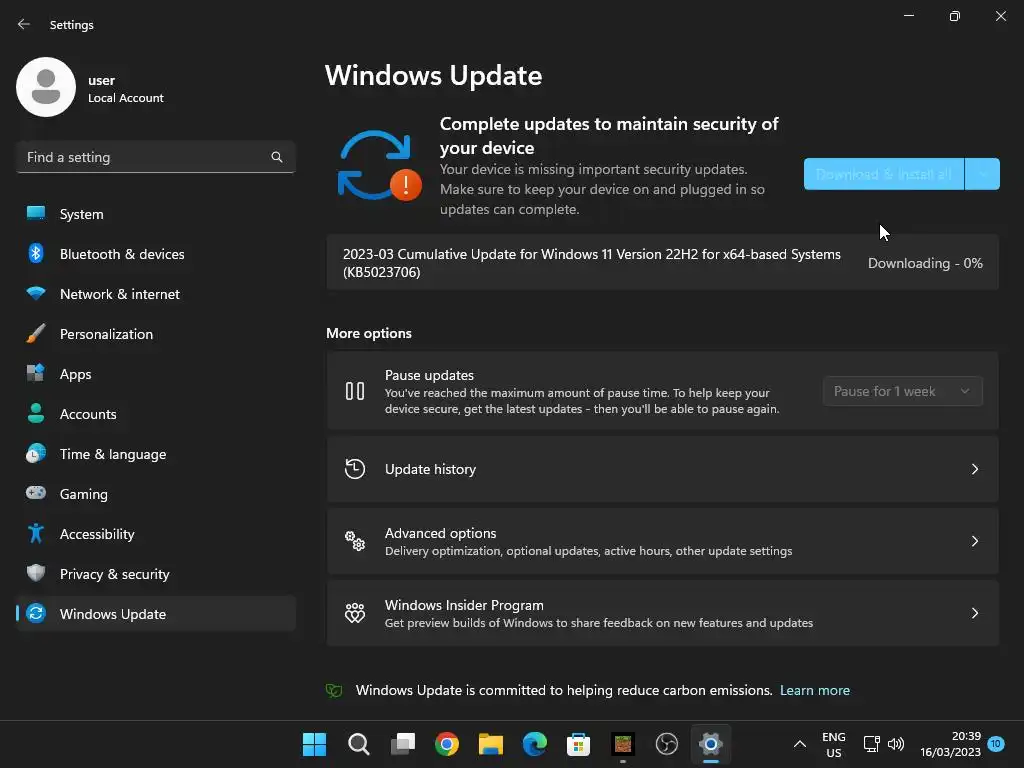Screen dimensions: 1024x768
Task: Open Advanced options row
Action: [663, 541]
